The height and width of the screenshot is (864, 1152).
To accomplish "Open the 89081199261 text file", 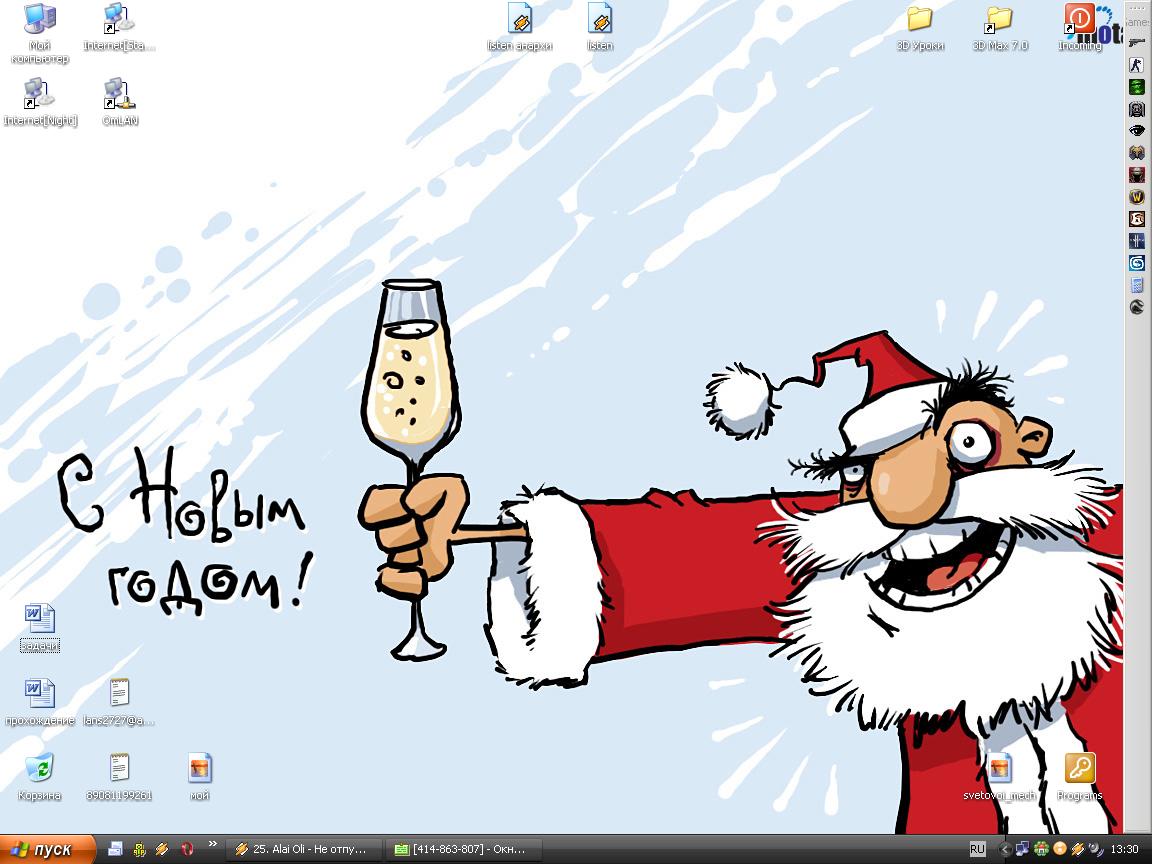I will (x=119, y=777).
